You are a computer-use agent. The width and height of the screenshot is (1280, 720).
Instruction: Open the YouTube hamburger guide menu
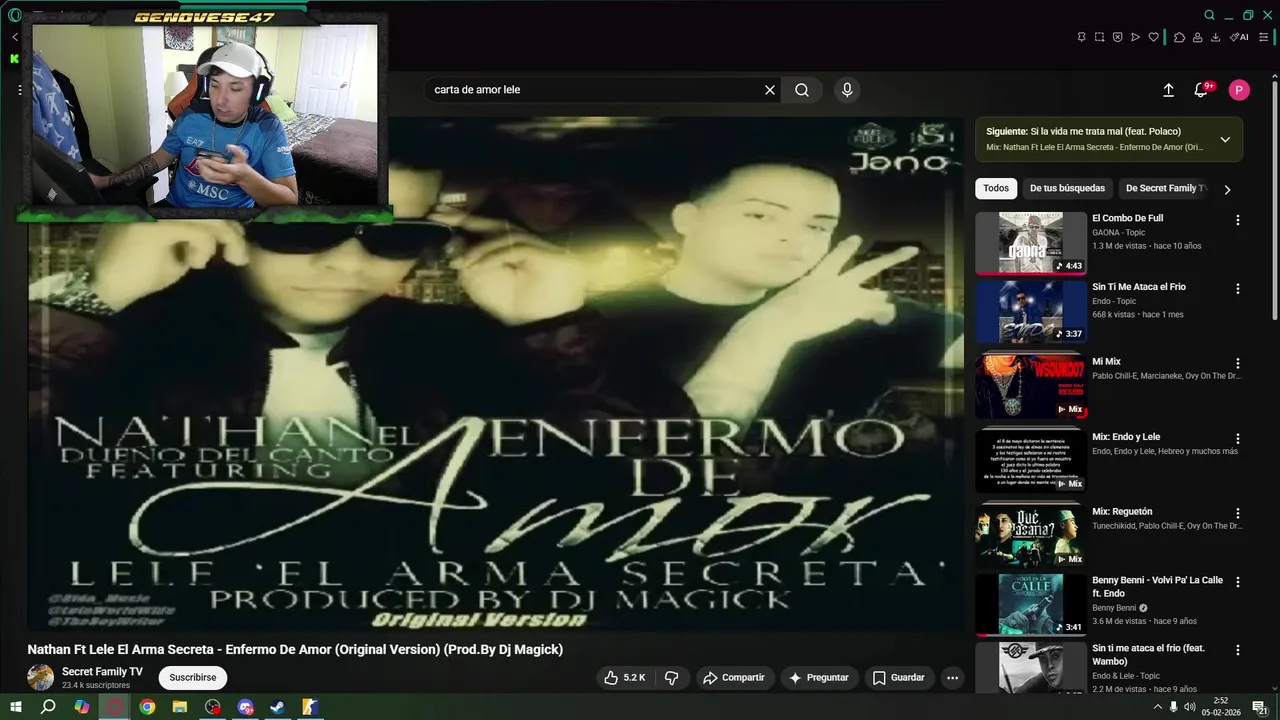point(19,90)
